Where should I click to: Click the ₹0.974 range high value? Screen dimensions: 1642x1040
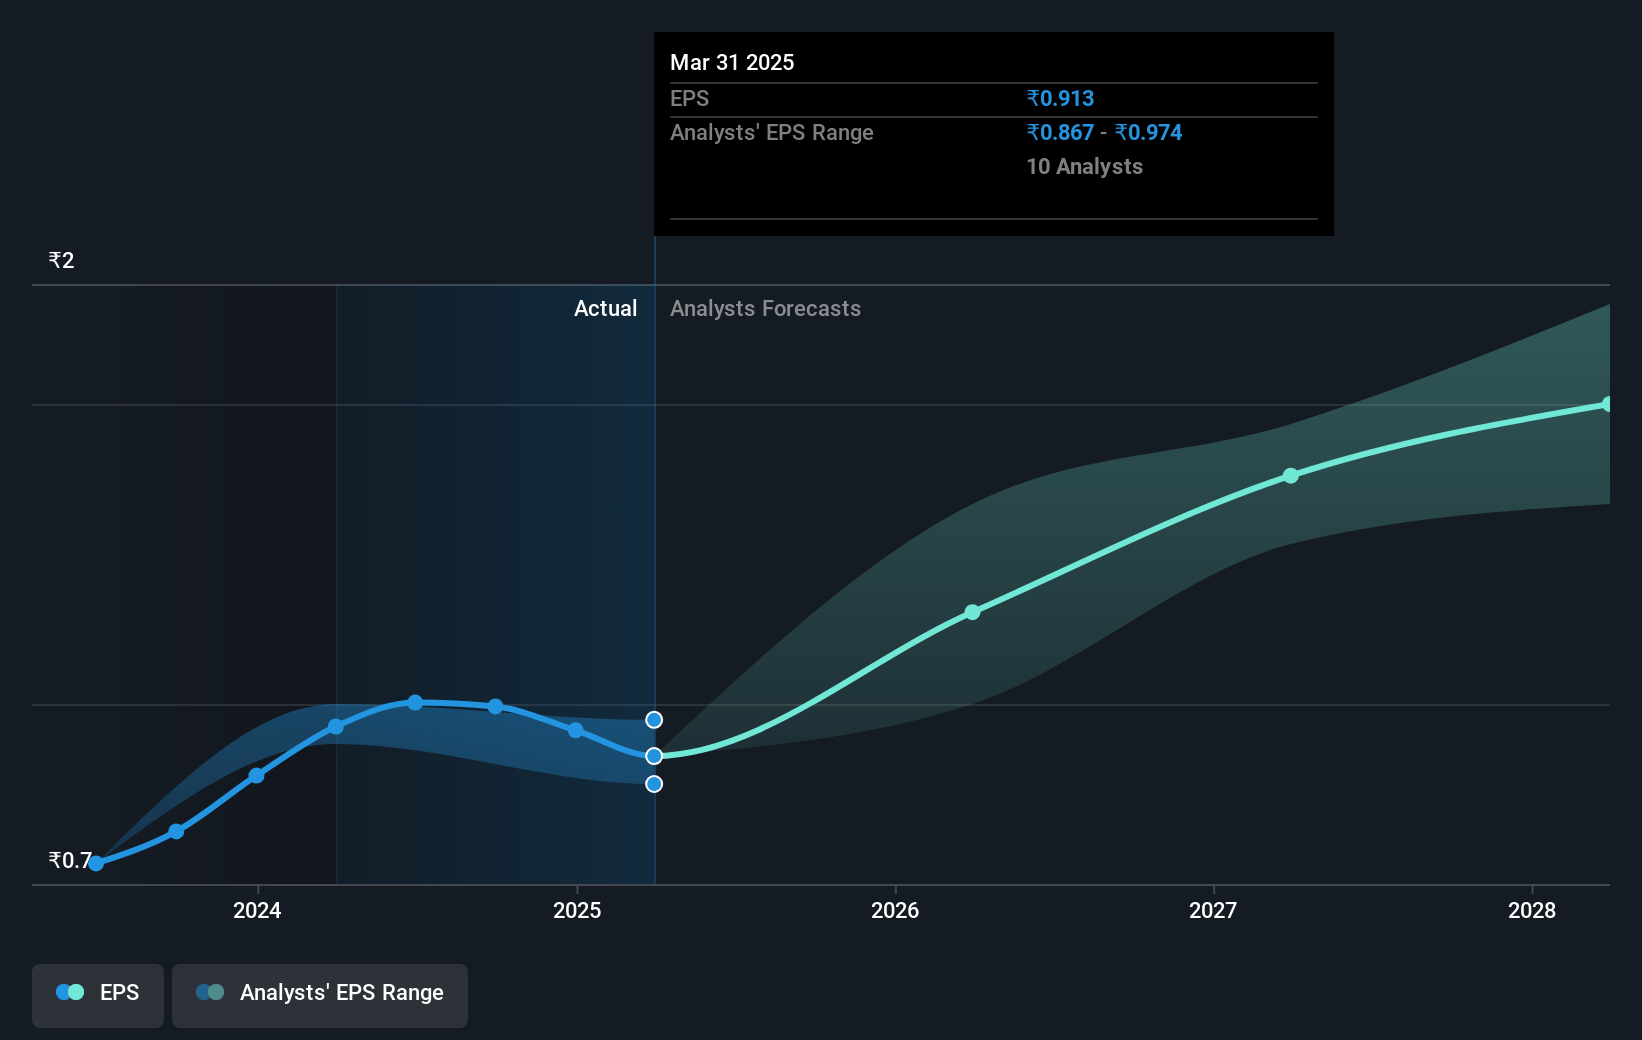[1148, 132]
